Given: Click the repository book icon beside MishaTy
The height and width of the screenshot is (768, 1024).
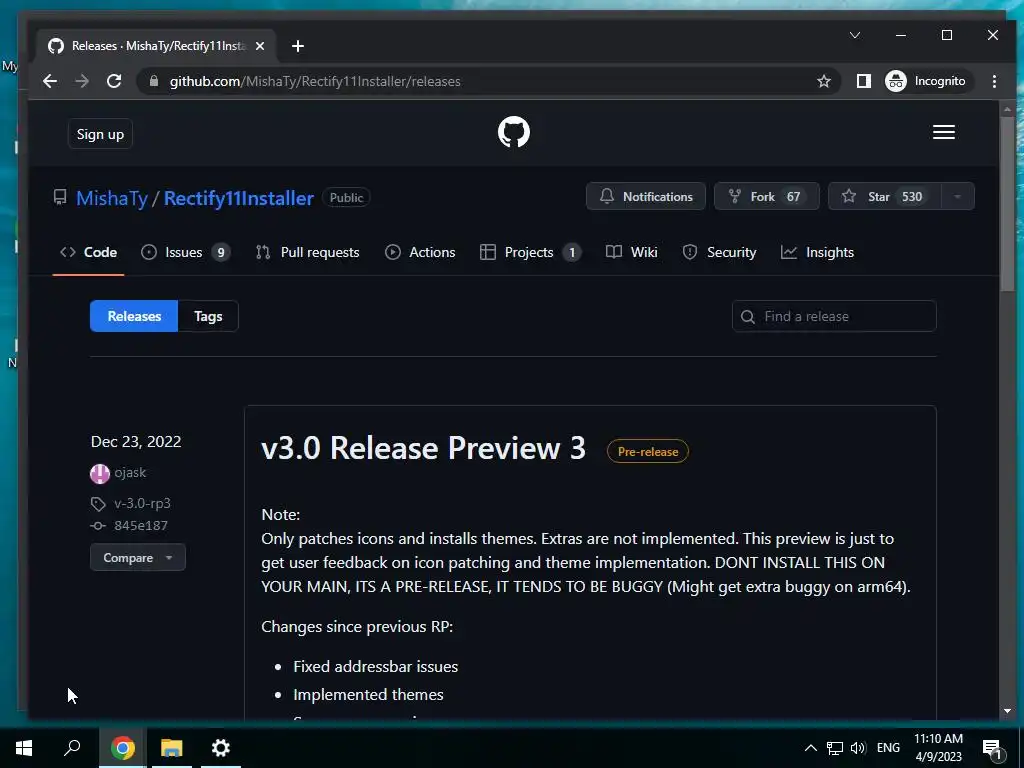Looking at the screenshot, I should (60, 197).
